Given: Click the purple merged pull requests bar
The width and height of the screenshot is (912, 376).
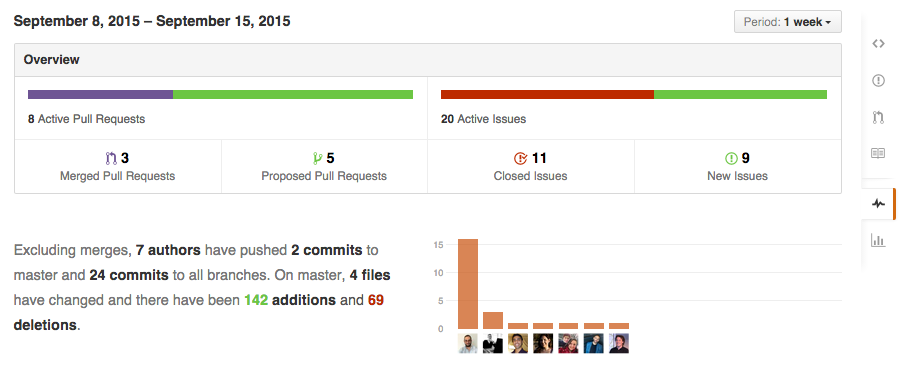Looking at the screenshot, I should 101,94.
